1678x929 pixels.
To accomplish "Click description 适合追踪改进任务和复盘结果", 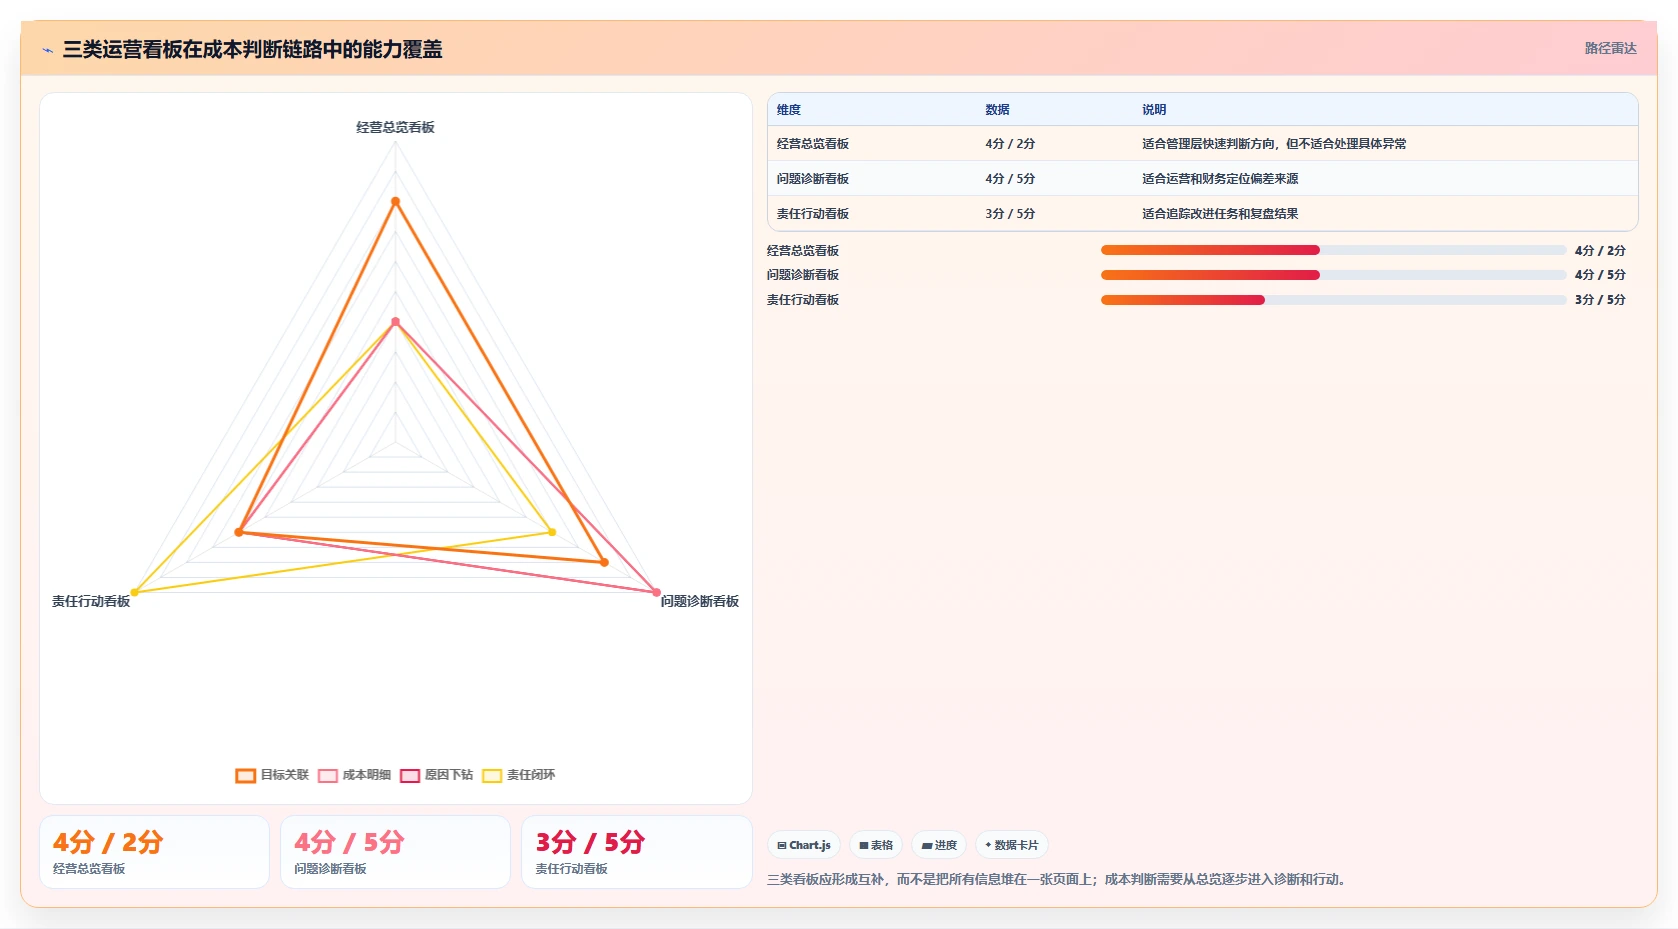I will (x=1220, y=214).
